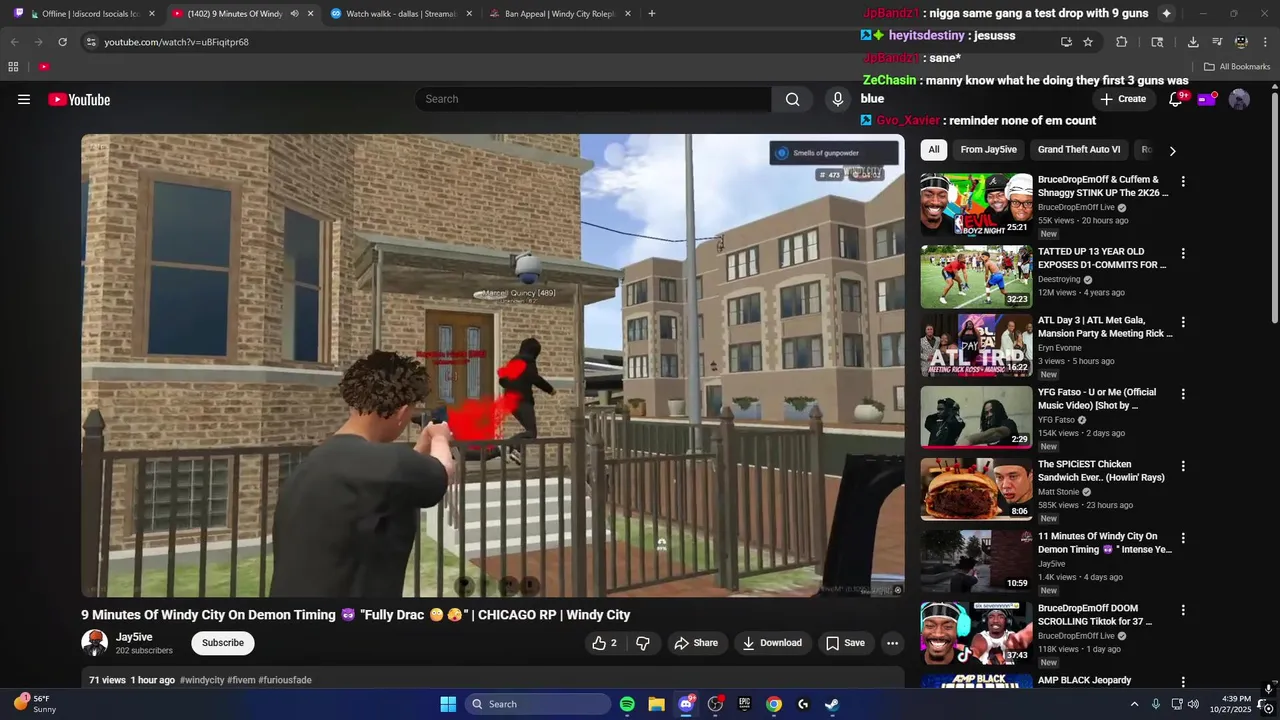Open a new browser tab
The width and height of the screenshot is (1280, 720).
pos(652,14)
